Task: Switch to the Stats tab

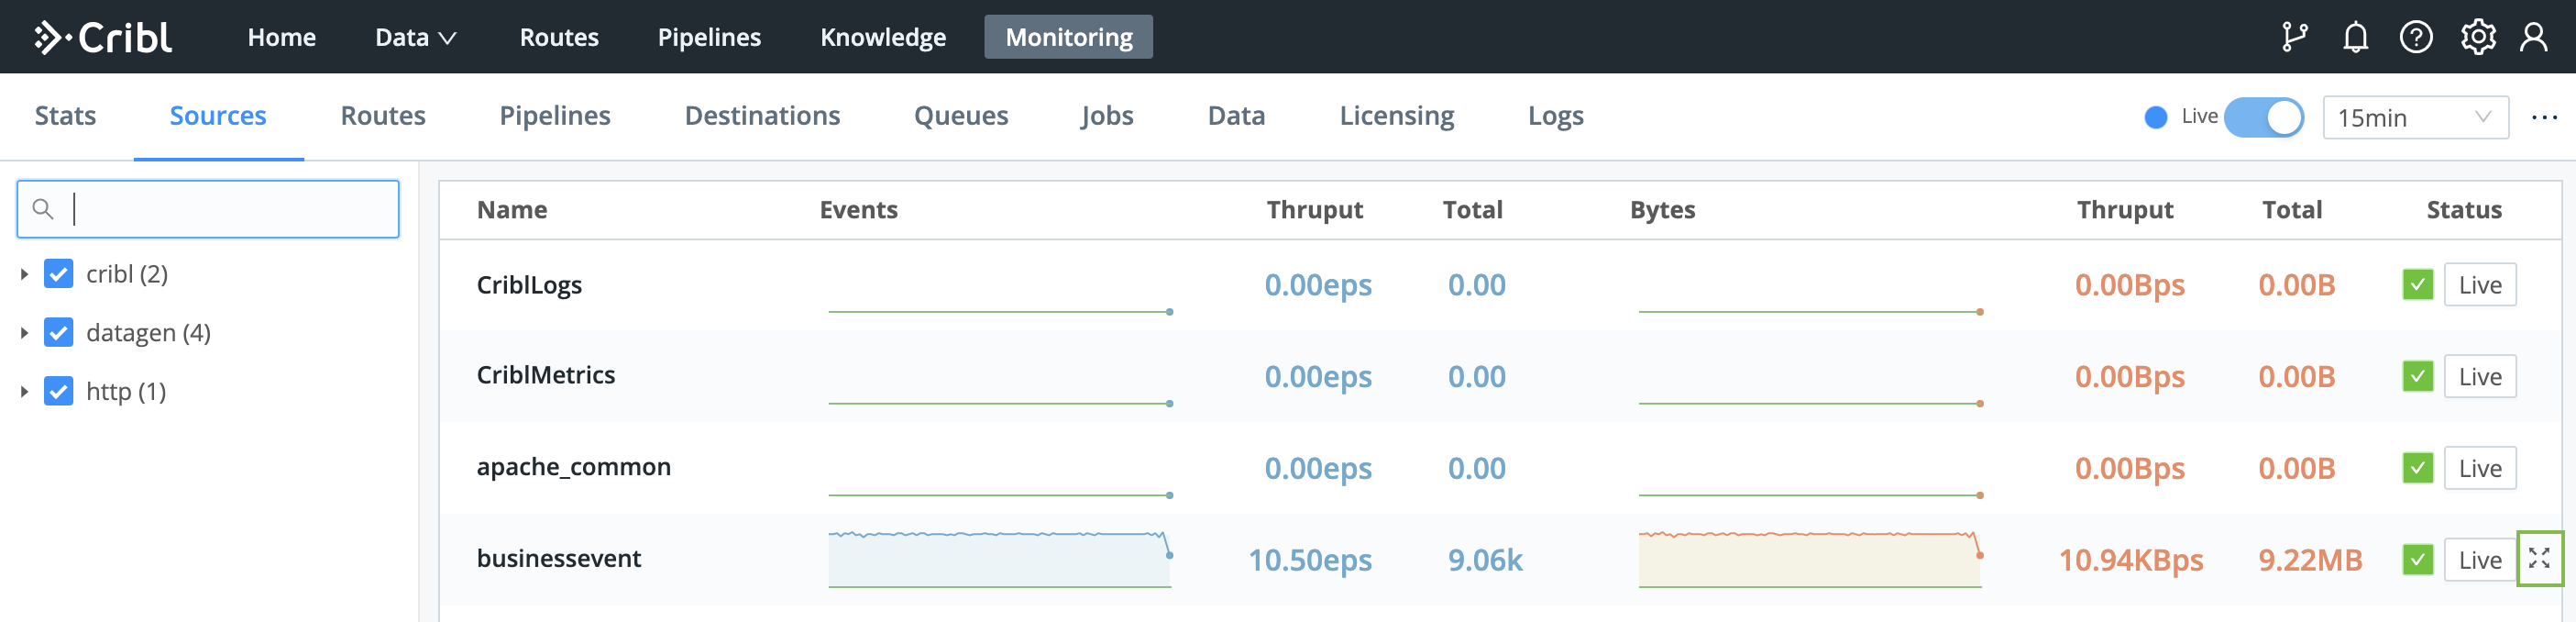Action: tap(66, 116)
